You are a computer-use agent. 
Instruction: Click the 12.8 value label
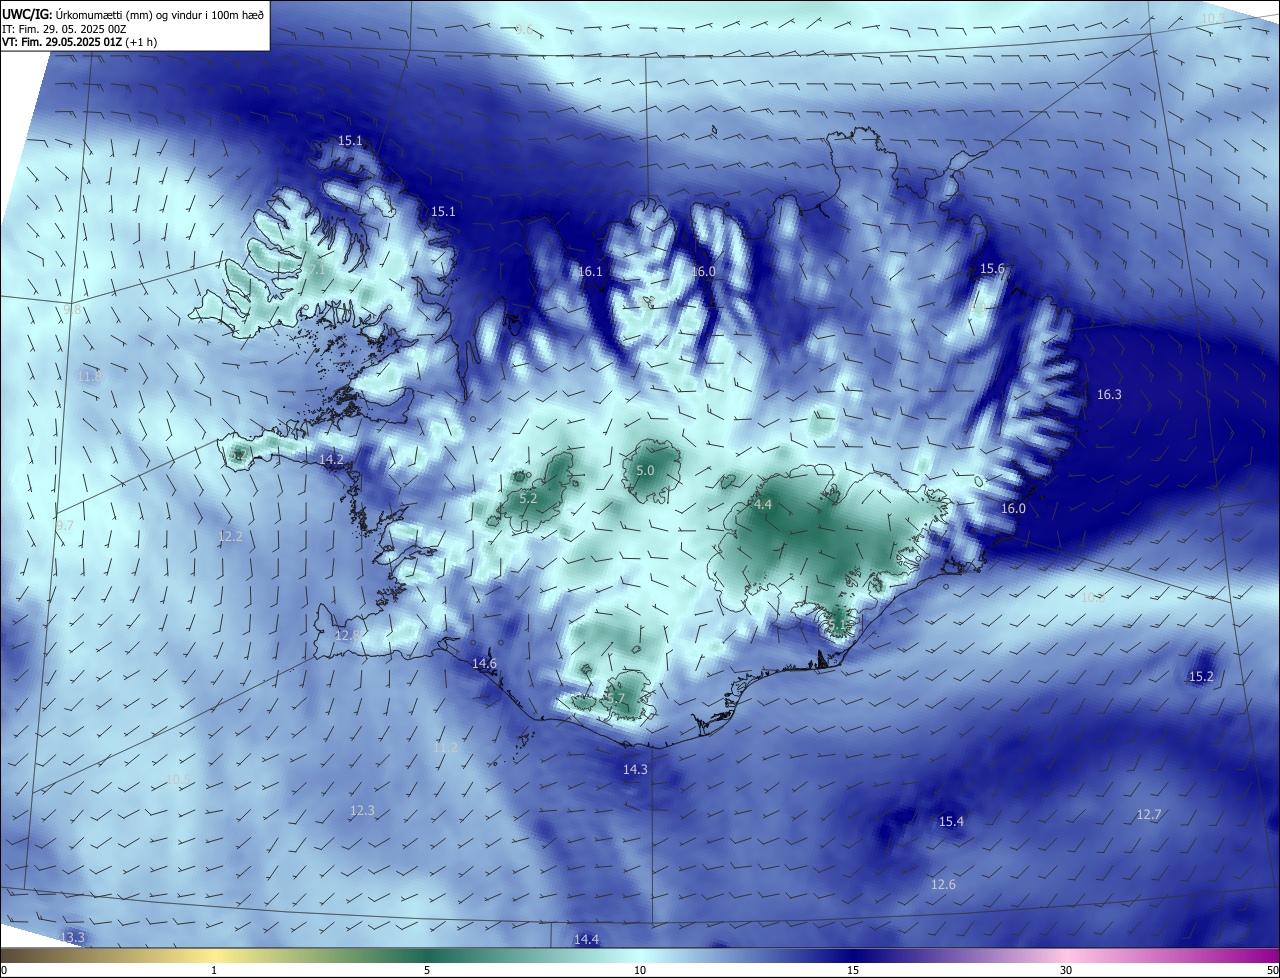point(346,636)
